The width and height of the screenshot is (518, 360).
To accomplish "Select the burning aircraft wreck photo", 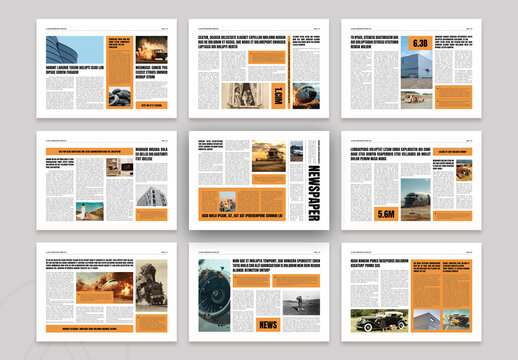I will [x=306, y=96].
